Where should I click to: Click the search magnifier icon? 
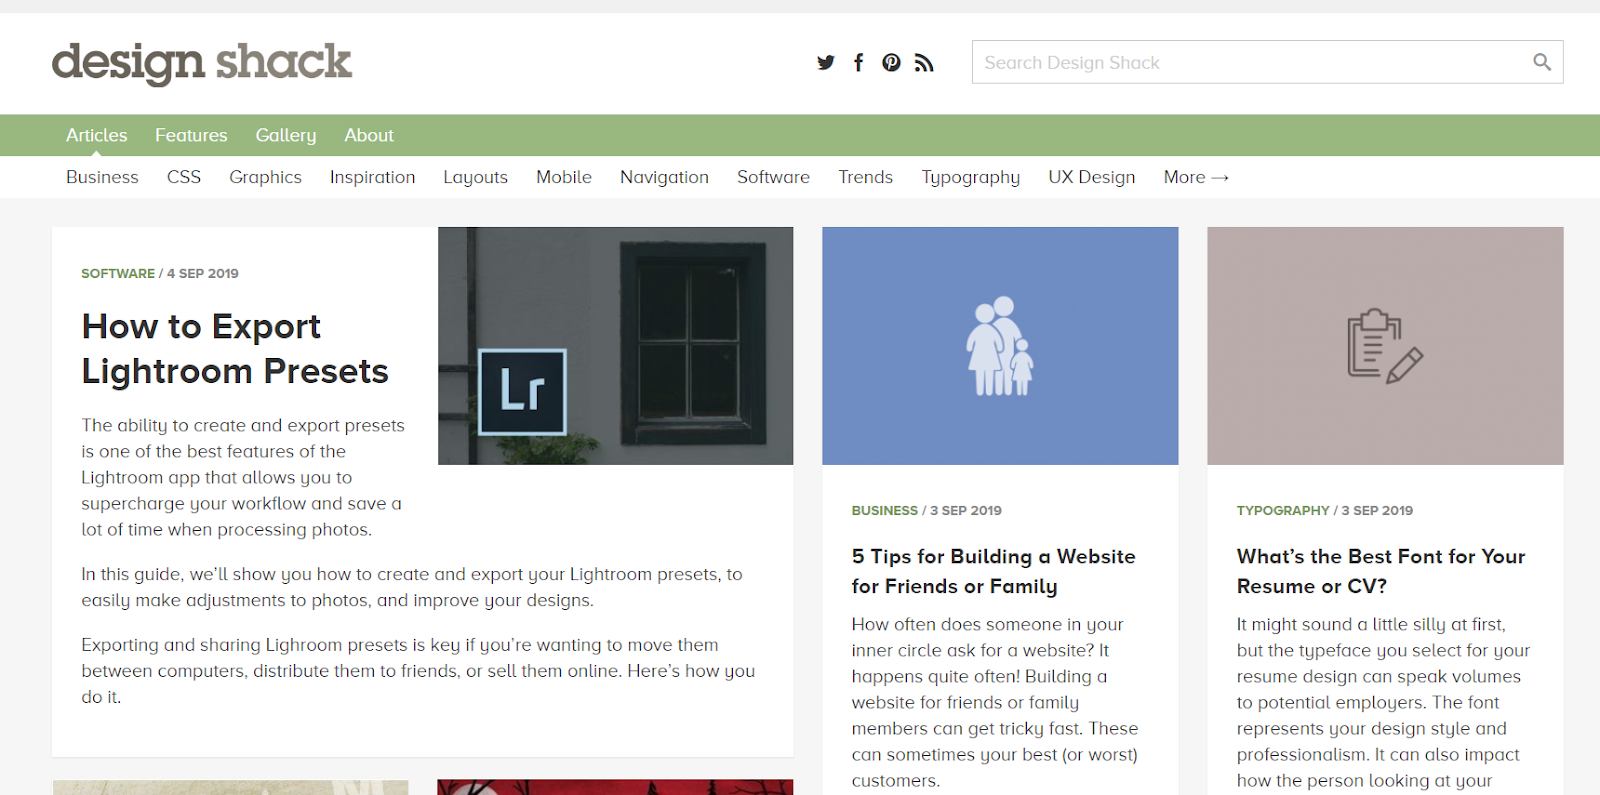tap(1542, 62)
